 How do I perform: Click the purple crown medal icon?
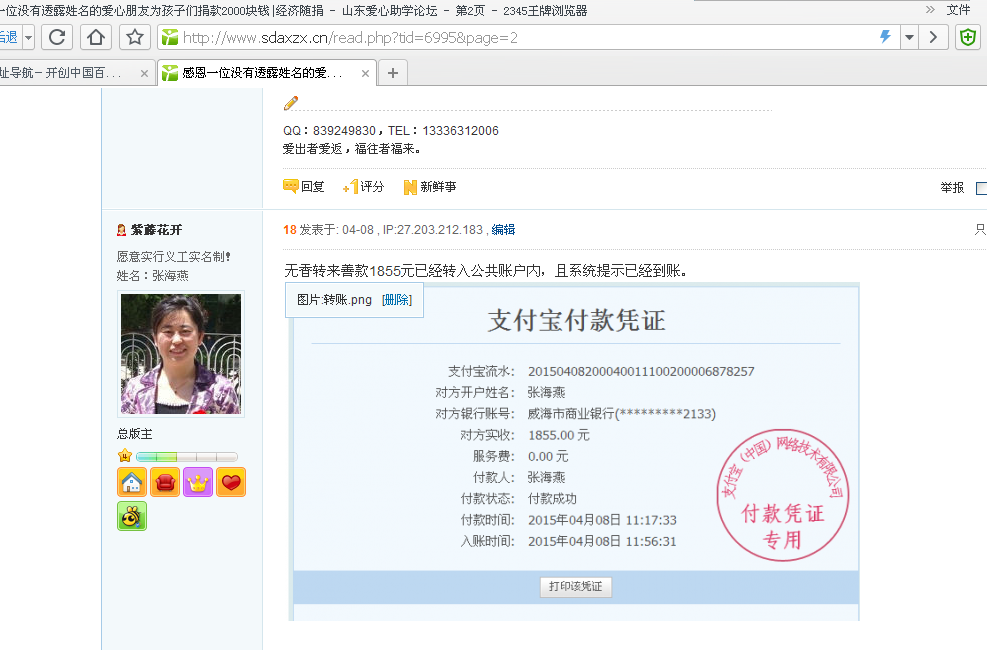(x=198, y=482)
